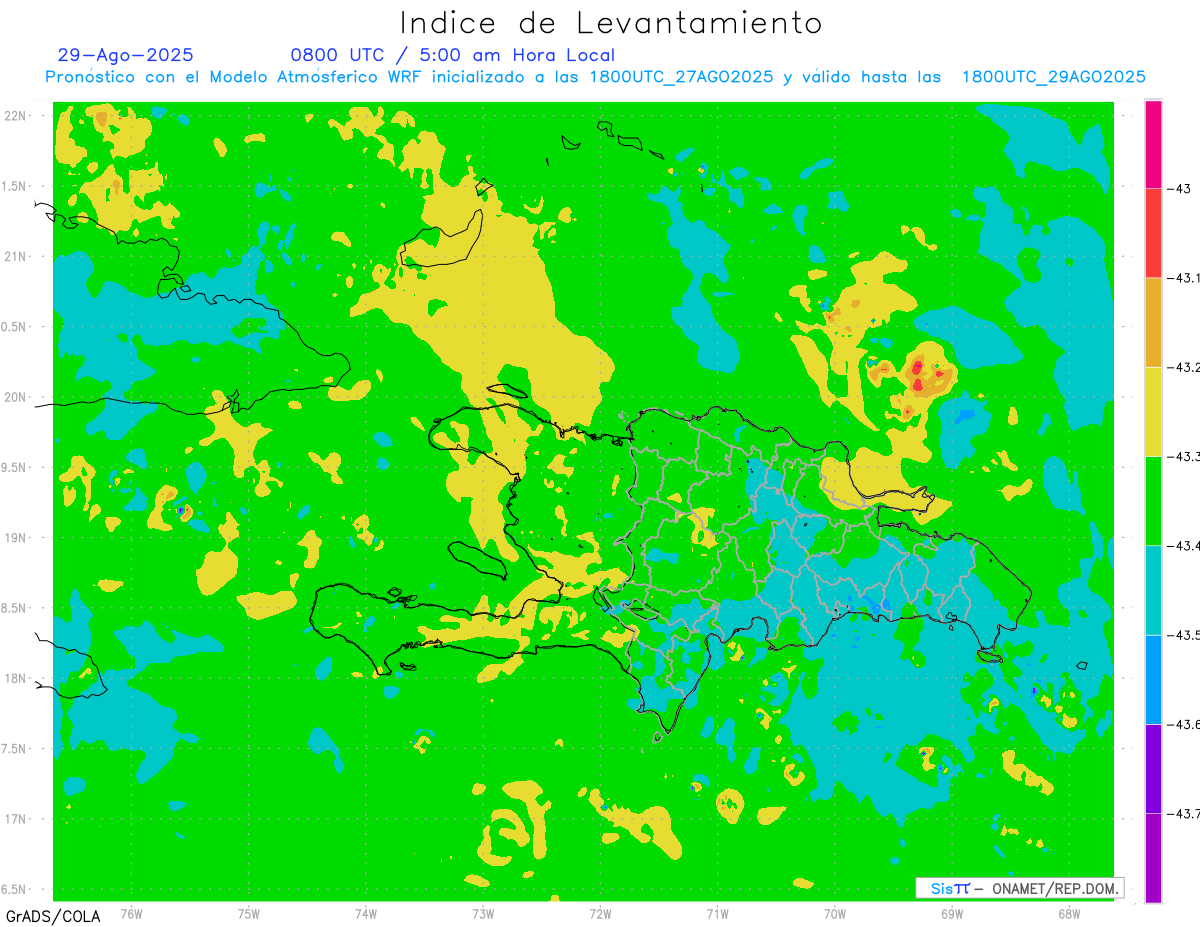1200x927 pixels.
Task: Click the title 'Indice de Levantamiento'
Action: click(611, 22)
